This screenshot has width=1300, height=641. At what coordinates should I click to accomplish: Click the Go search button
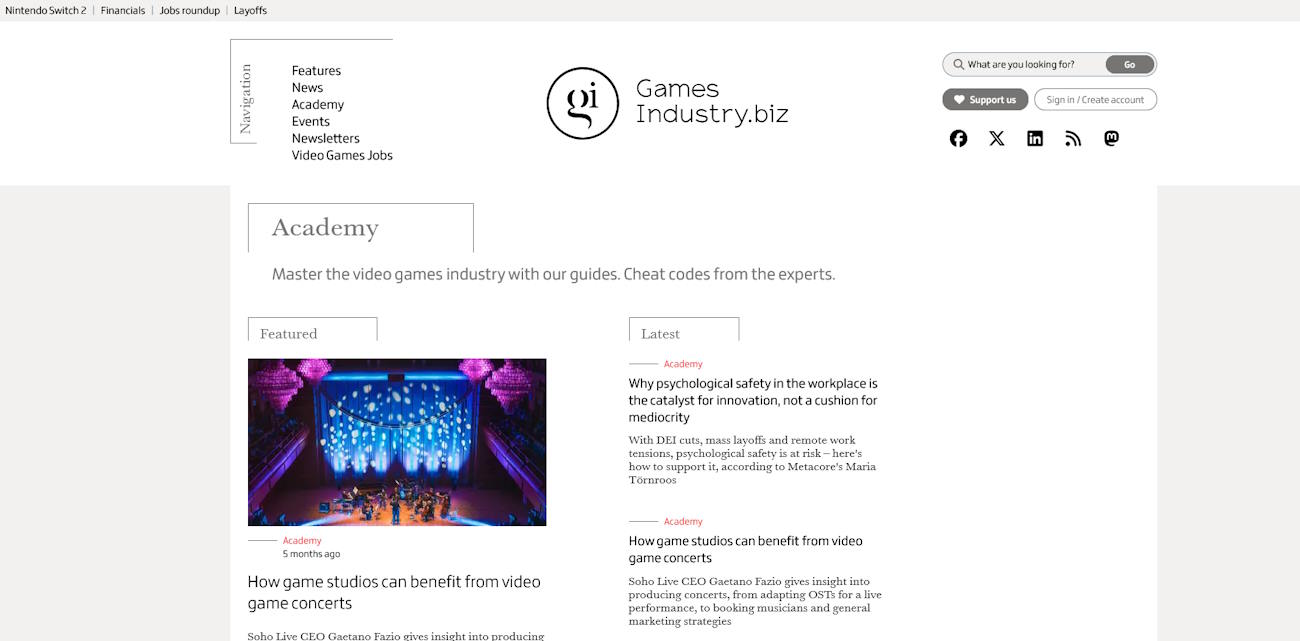click(x=1130, y=64)
